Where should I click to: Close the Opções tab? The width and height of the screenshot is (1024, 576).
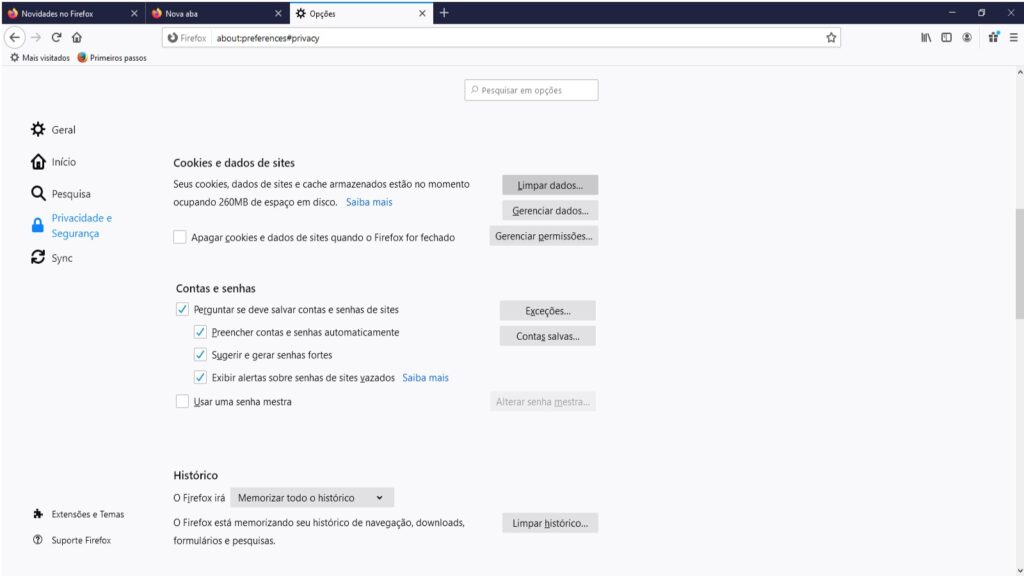coord(422,14)
